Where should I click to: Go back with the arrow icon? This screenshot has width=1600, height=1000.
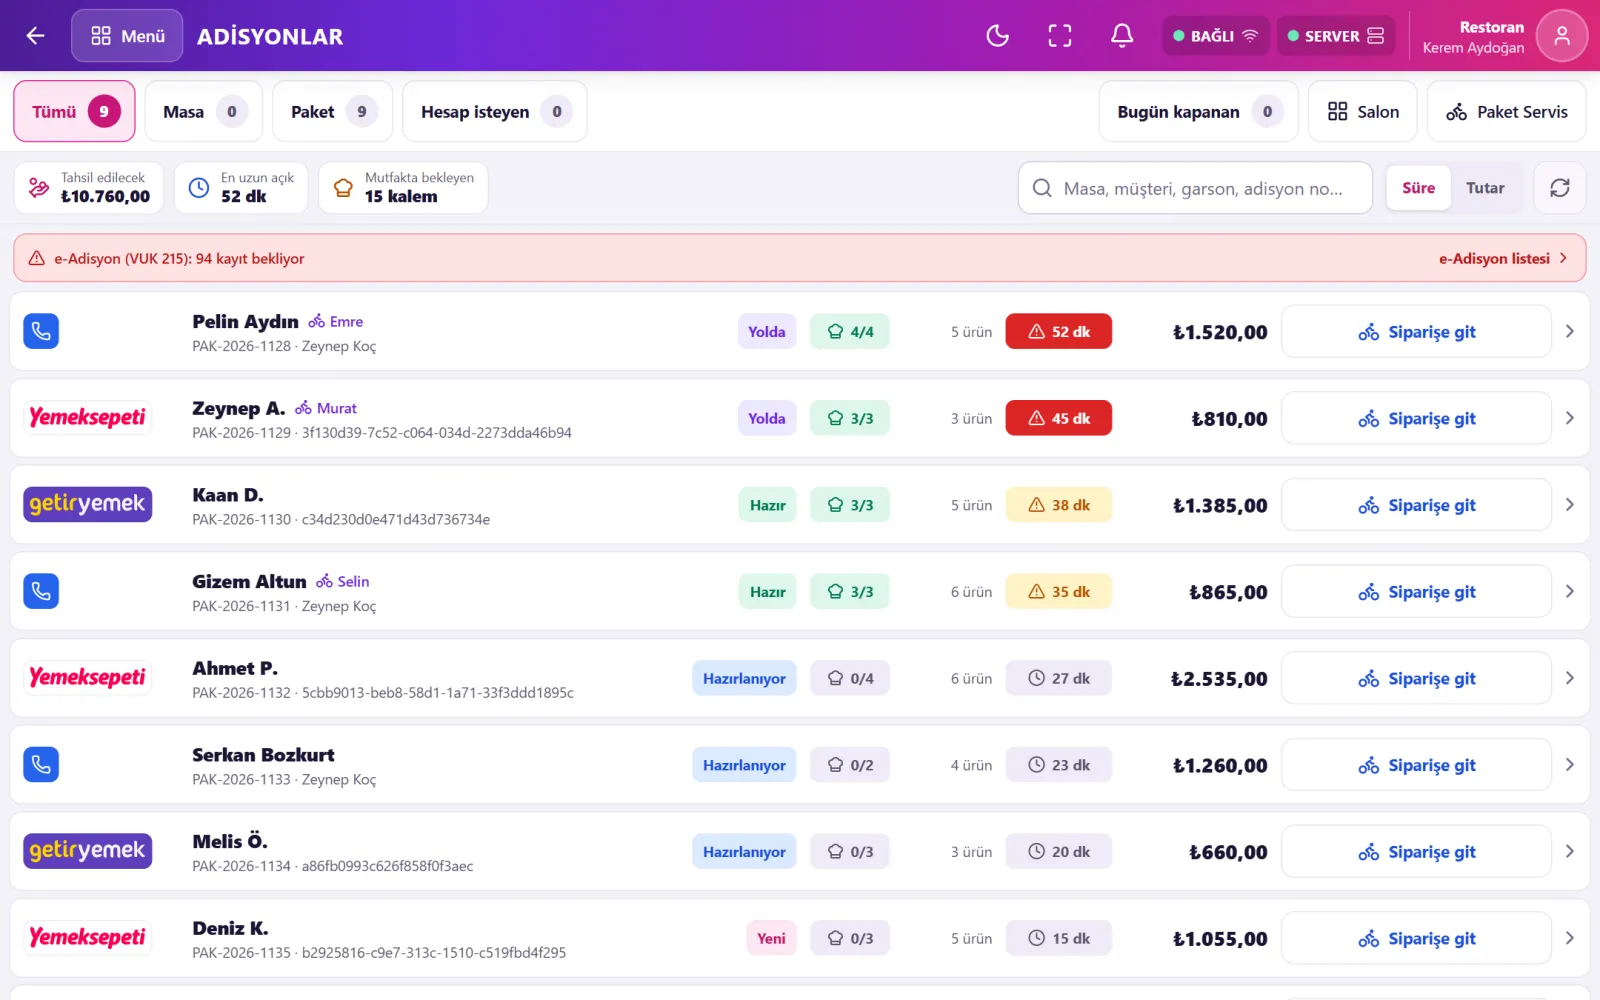[x=35, y=36]
